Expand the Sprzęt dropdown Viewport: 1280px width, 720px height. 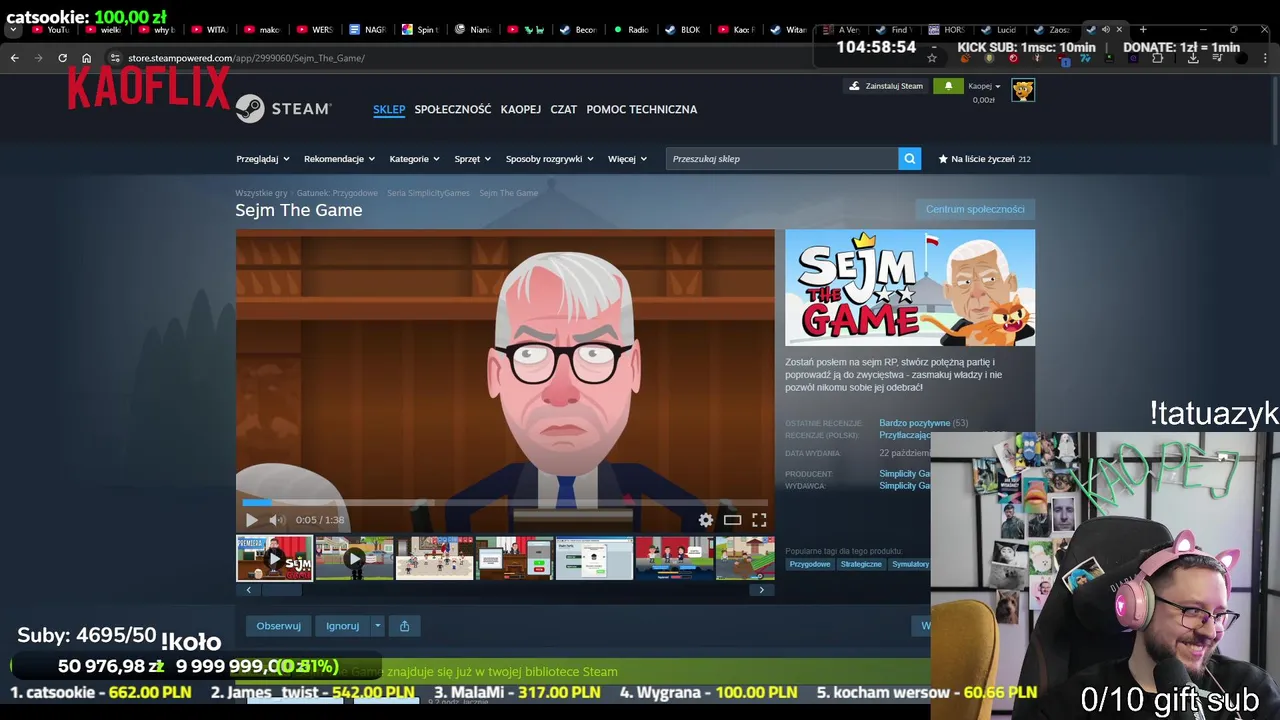coord(472,159)
